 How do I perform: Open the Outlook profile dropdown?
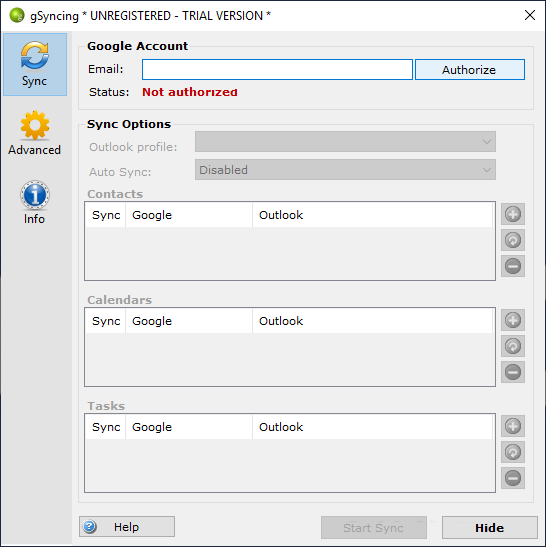point(345,142)
